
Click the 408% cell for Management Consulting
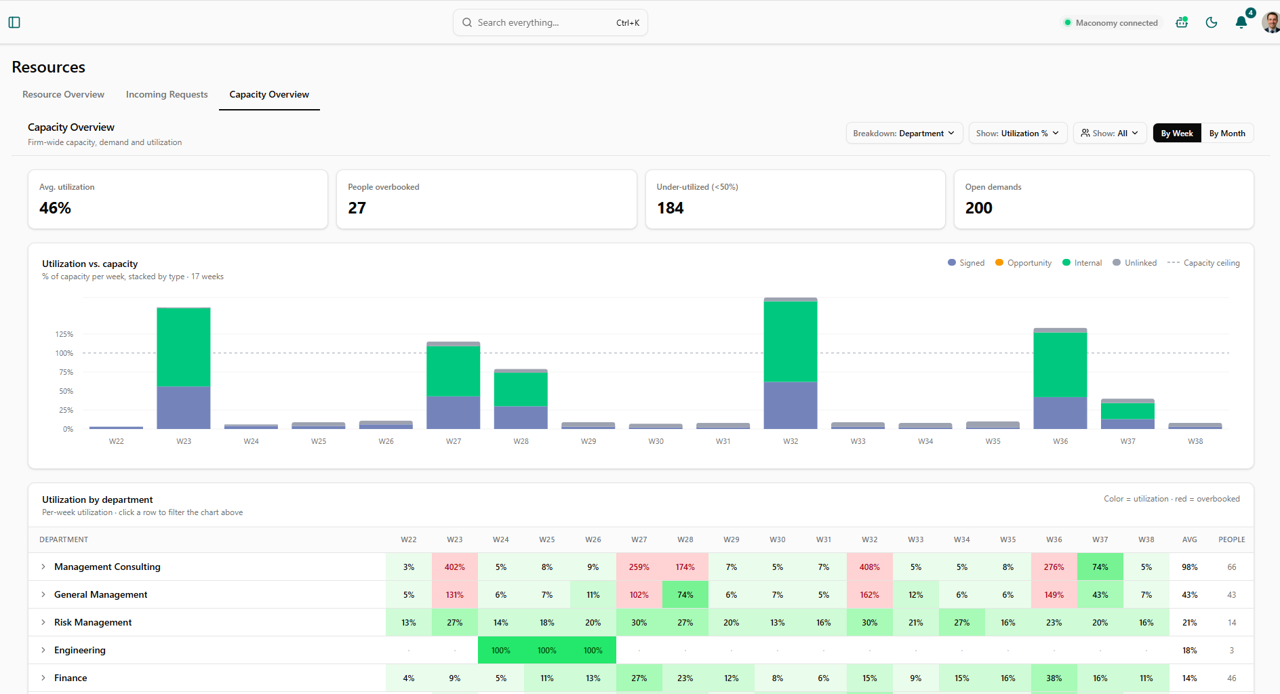870,567
